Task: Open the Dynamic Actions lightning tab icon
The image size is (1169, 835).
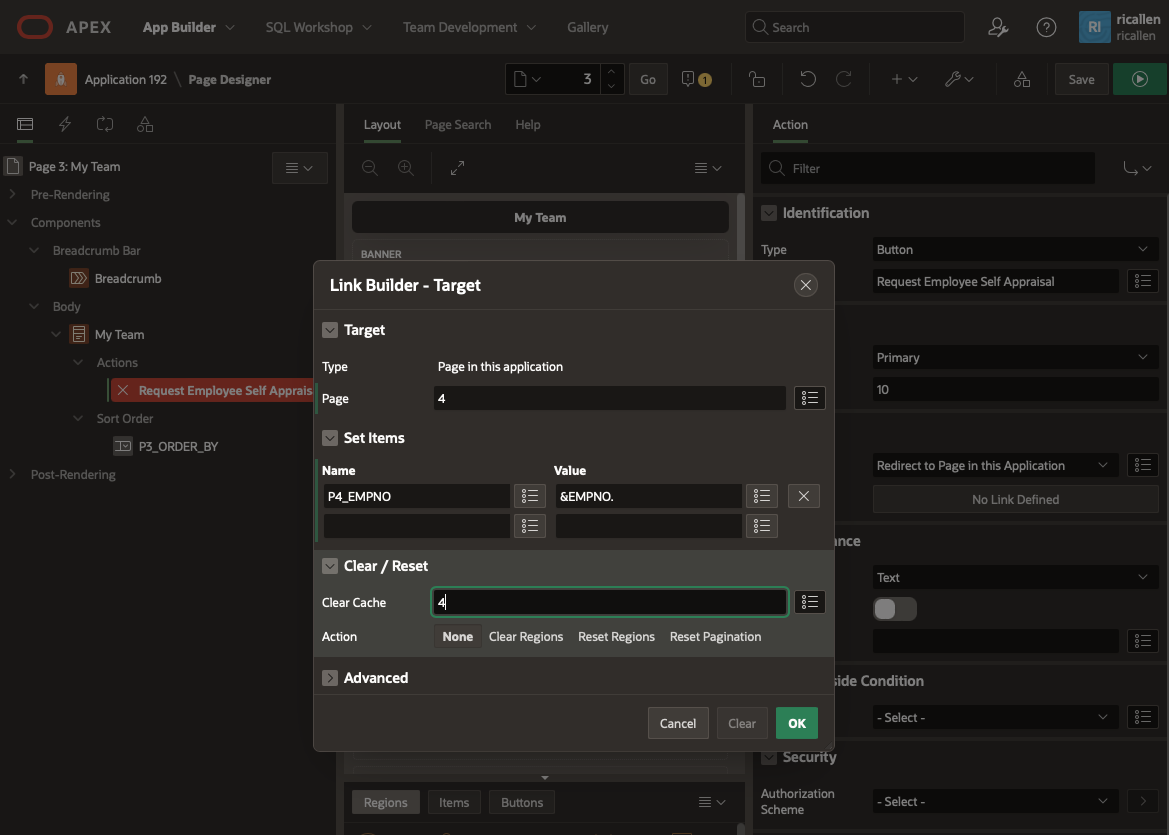Action: tap(66, 124)
